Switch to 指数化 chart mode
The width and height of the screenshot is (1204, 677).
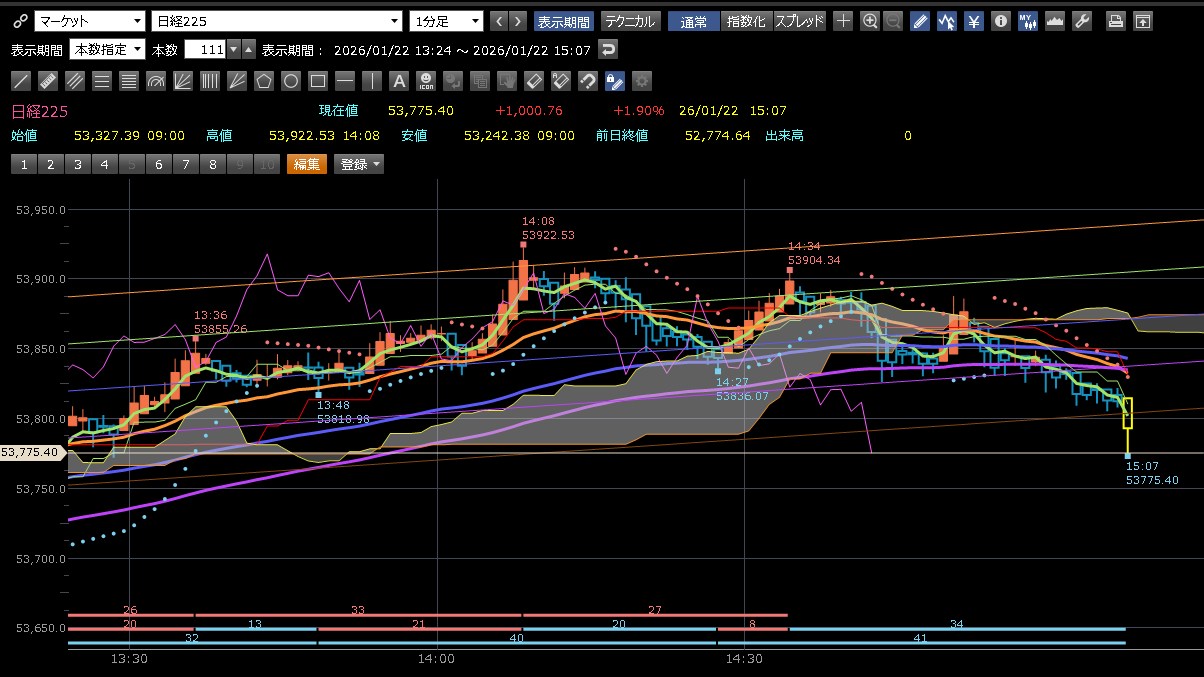[745, 21]
